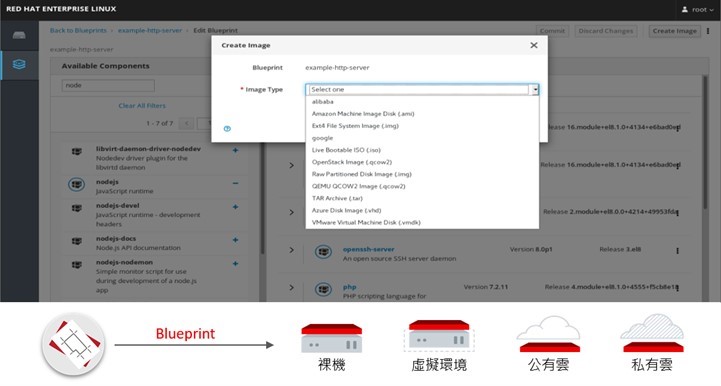Click the openssh-server package icon

click(323, 252)
